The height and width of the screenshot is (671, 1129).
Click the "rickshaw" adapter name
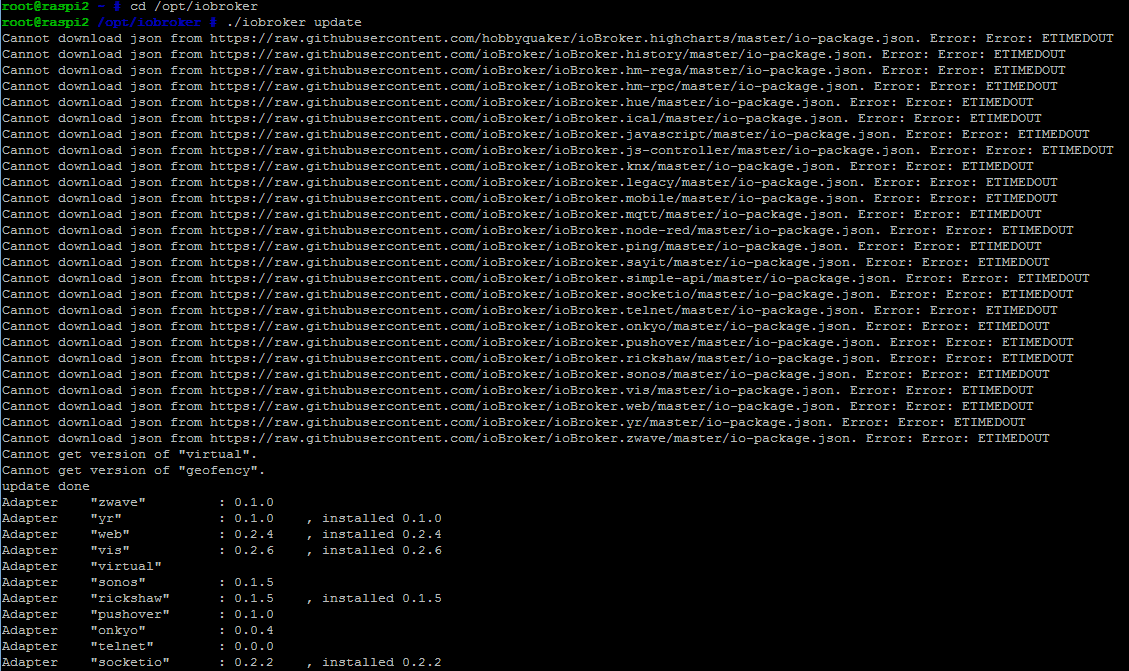coord(130,598)
